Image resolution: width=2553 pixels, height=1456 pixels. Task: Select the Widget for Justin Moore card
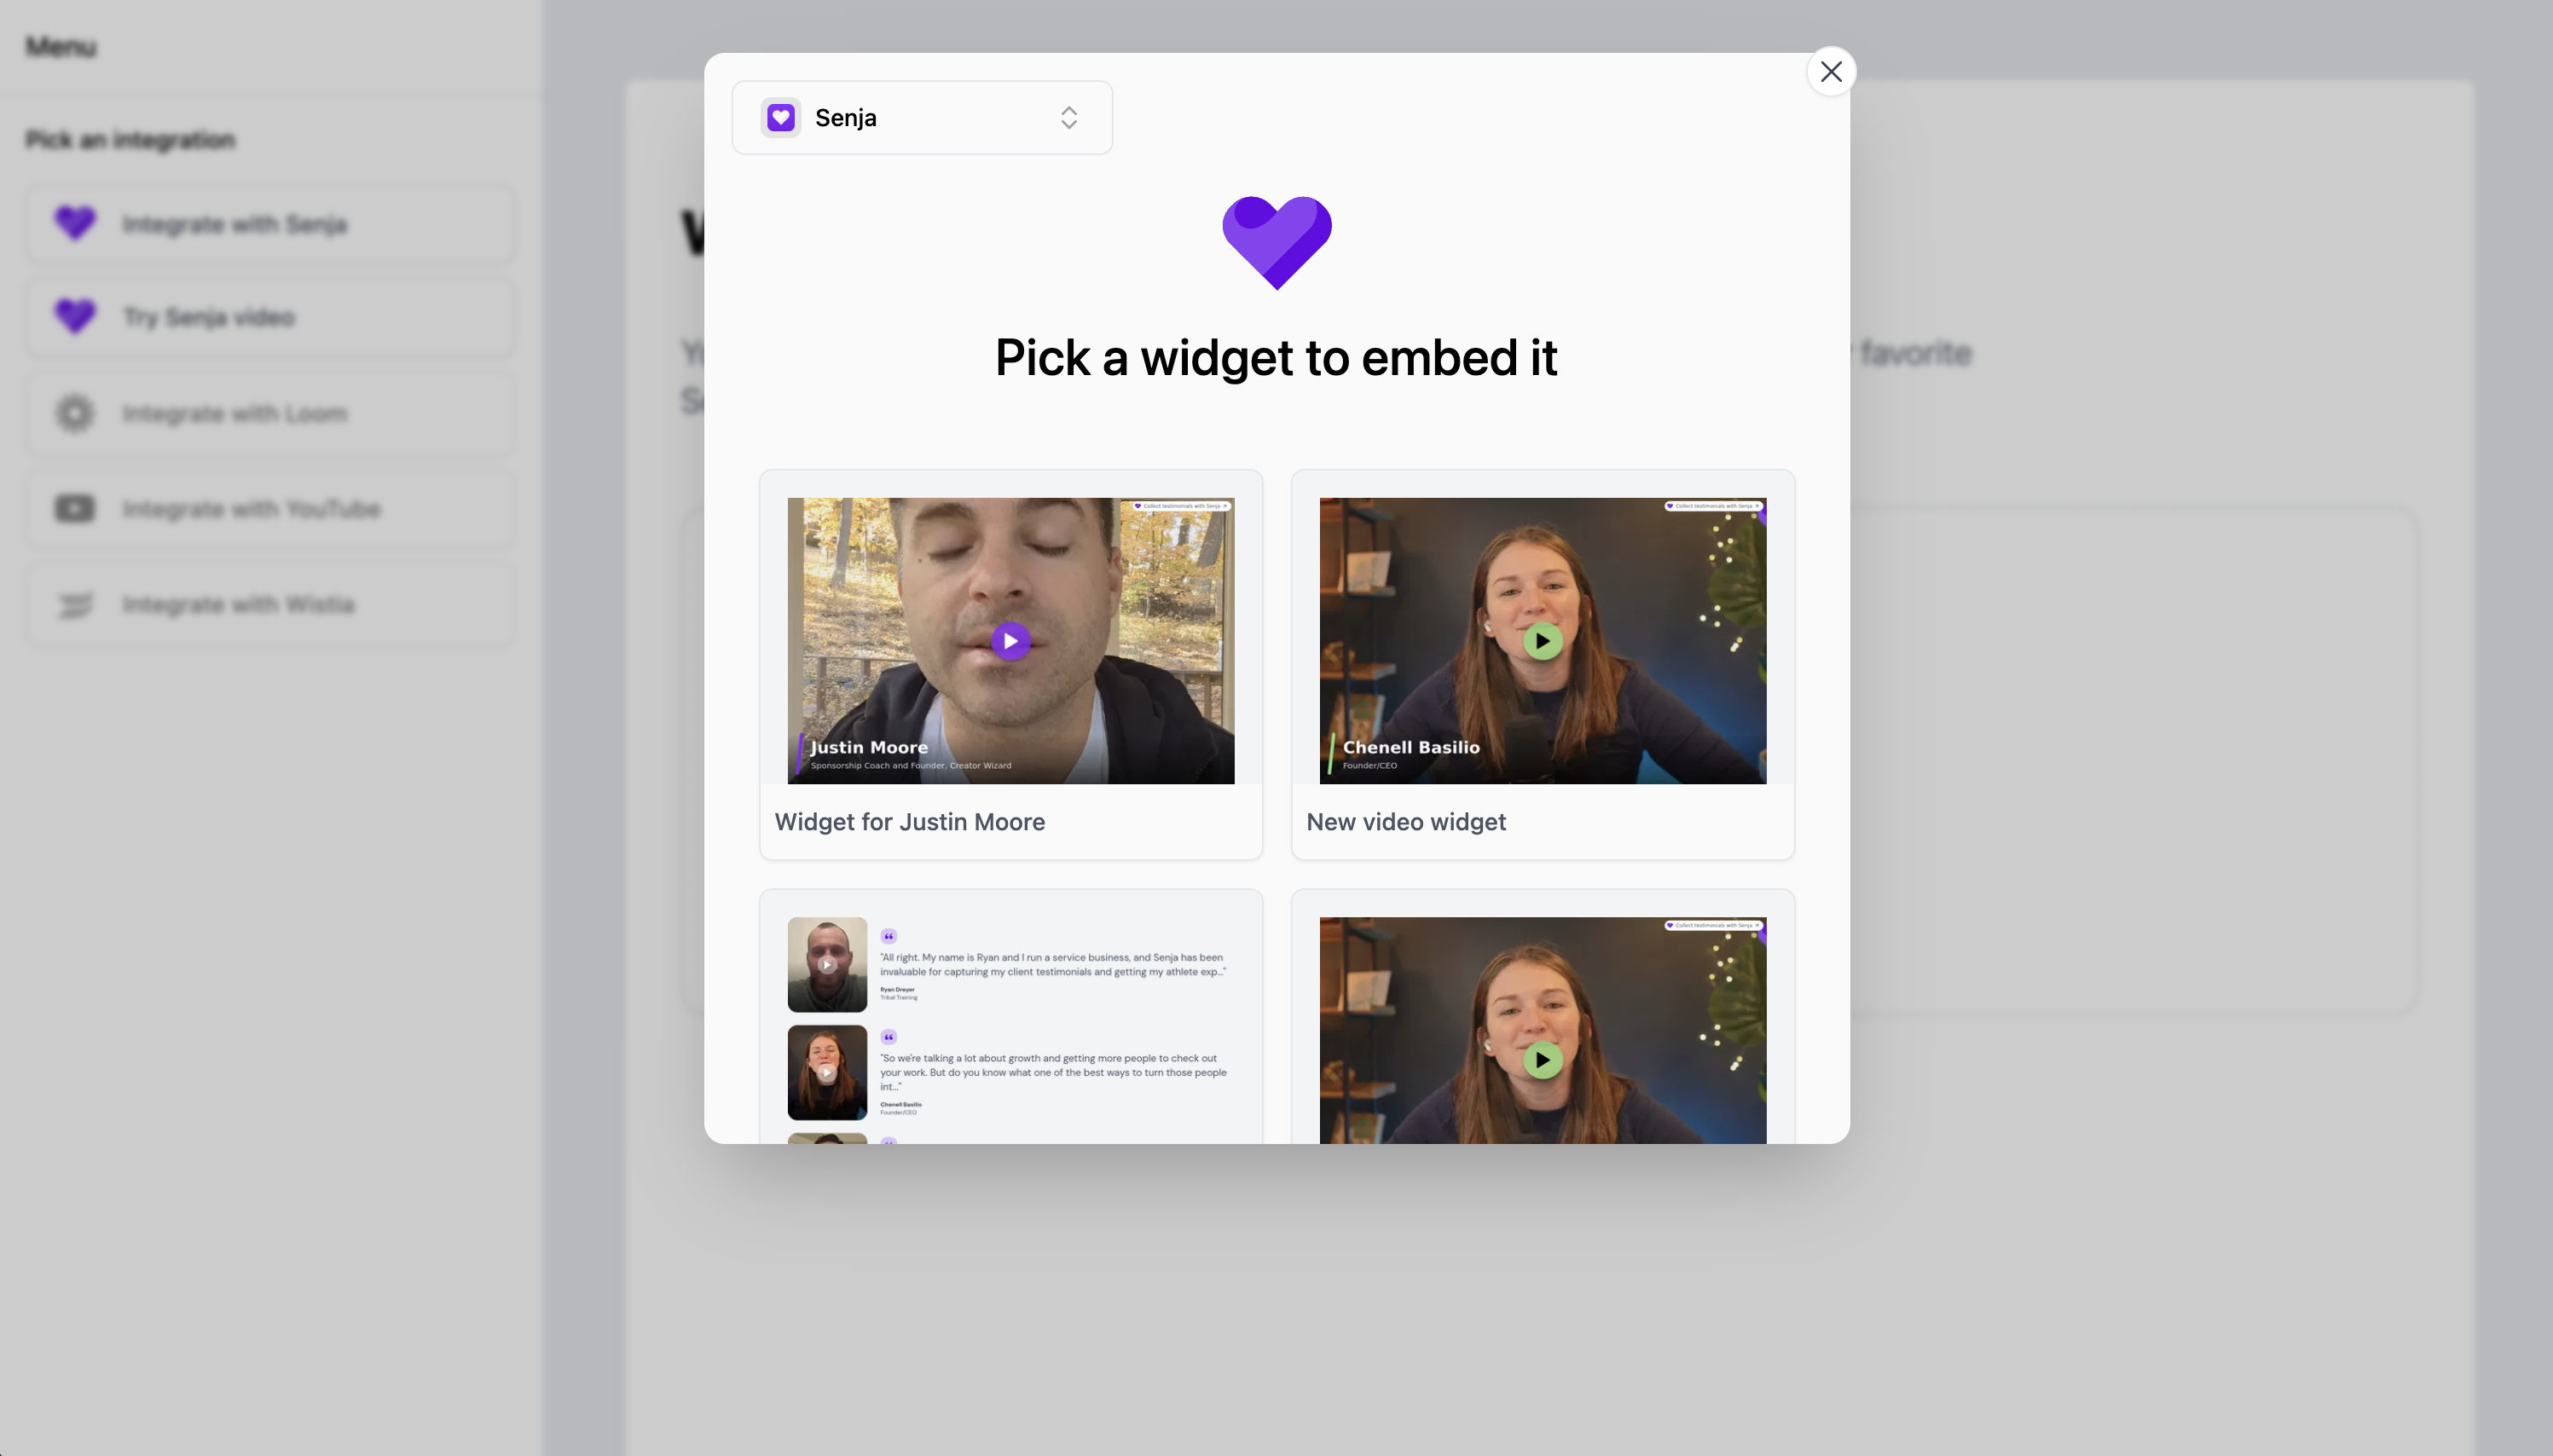[x=1010, y=665]
